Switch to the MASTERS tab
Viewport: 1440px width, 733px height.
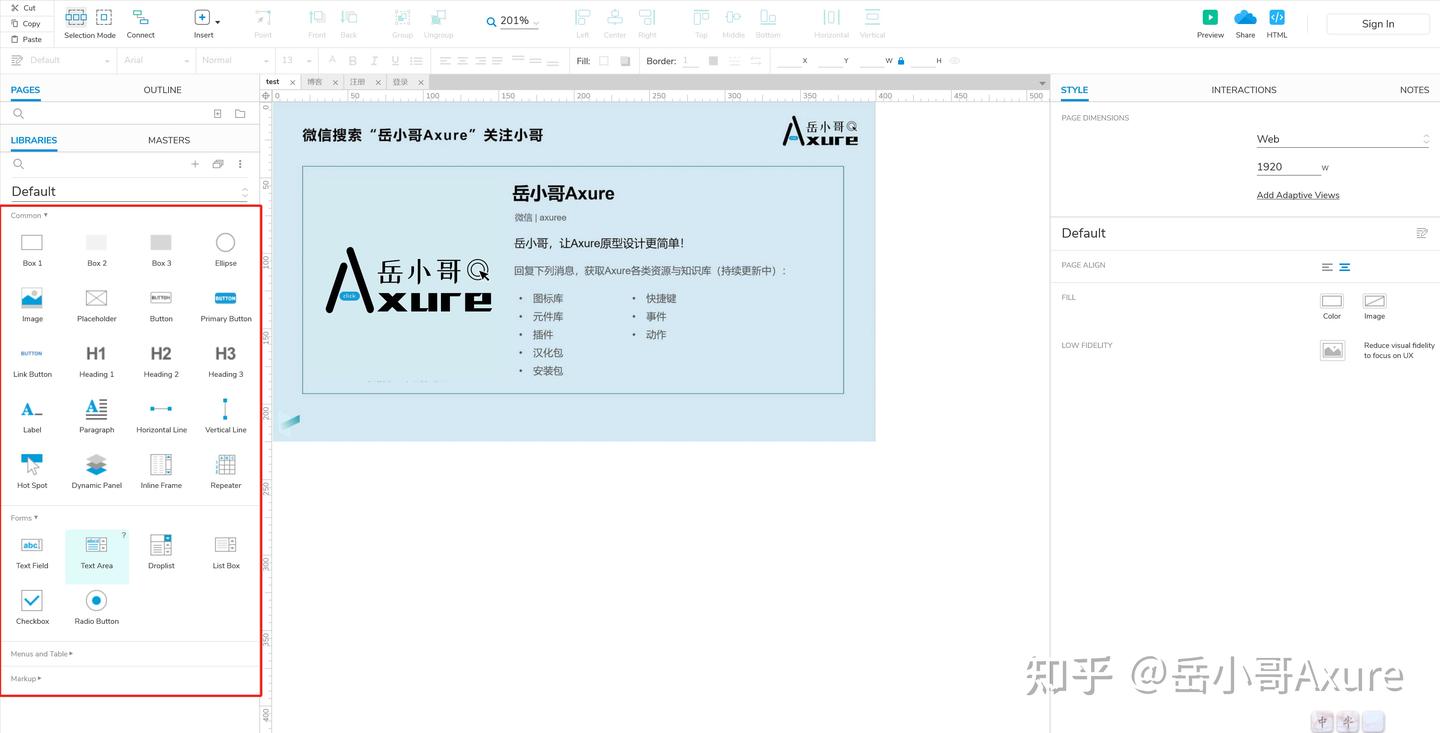click(169, 140)
